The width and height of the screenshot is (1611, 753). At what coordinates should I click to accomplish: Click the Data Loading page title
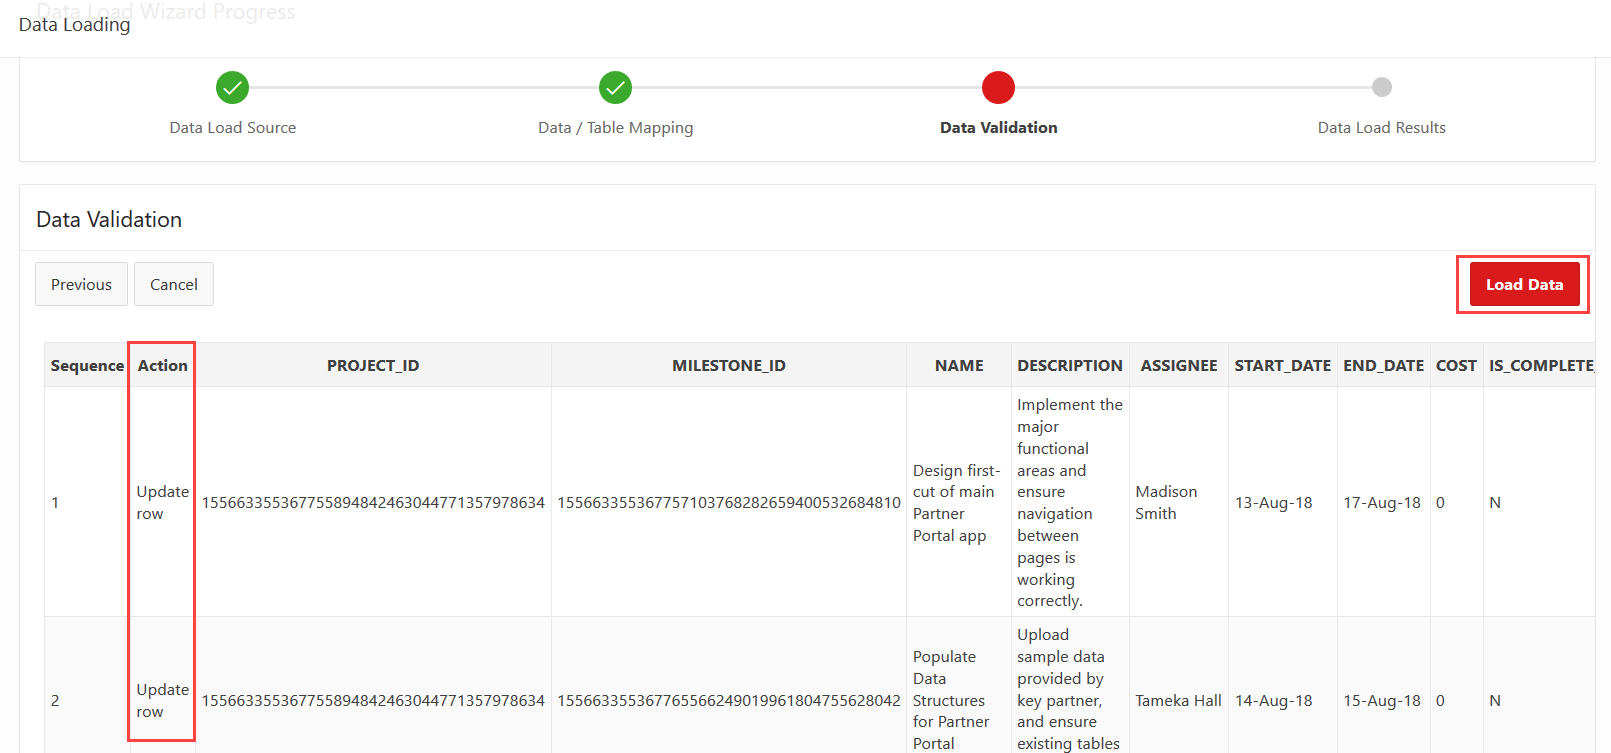tap(74, 25)
